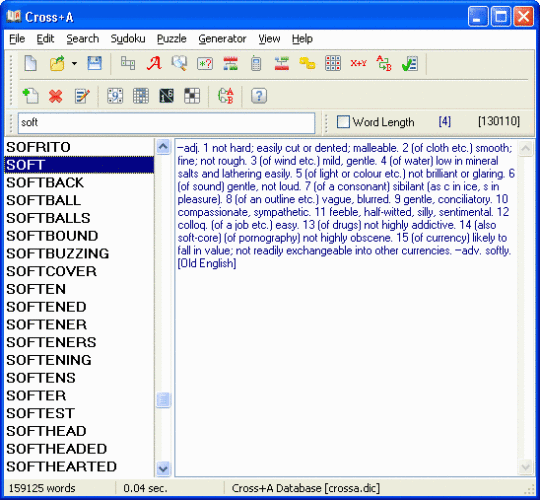Click the black Kakuro number icon
This screenshot has height=500, width=540.
coord(166,96)
